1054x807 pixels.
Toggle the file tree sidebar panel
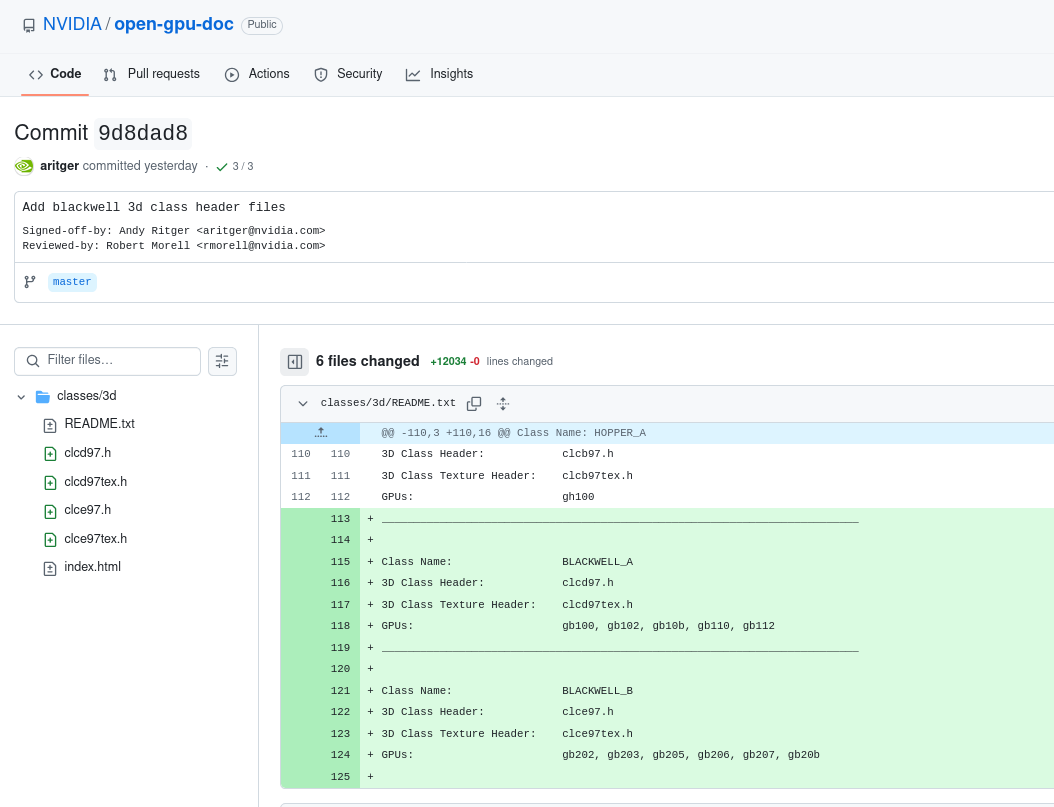tap(294, 362)
